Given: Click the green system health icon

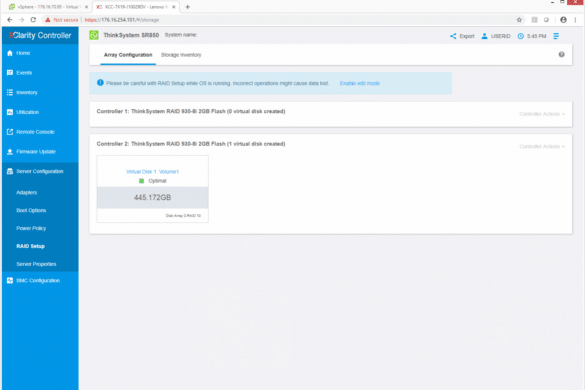Looking at the screenshot, I should coord(94,35).
